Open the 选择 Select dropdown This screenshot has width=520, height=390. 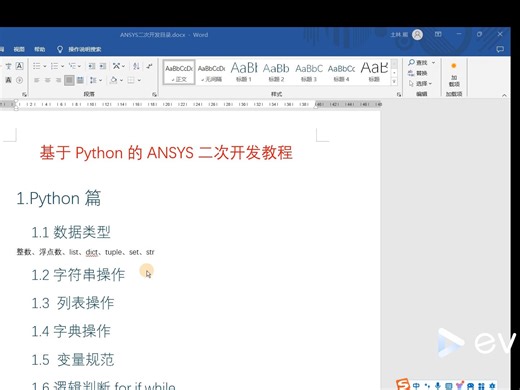(x=420, y=83)
